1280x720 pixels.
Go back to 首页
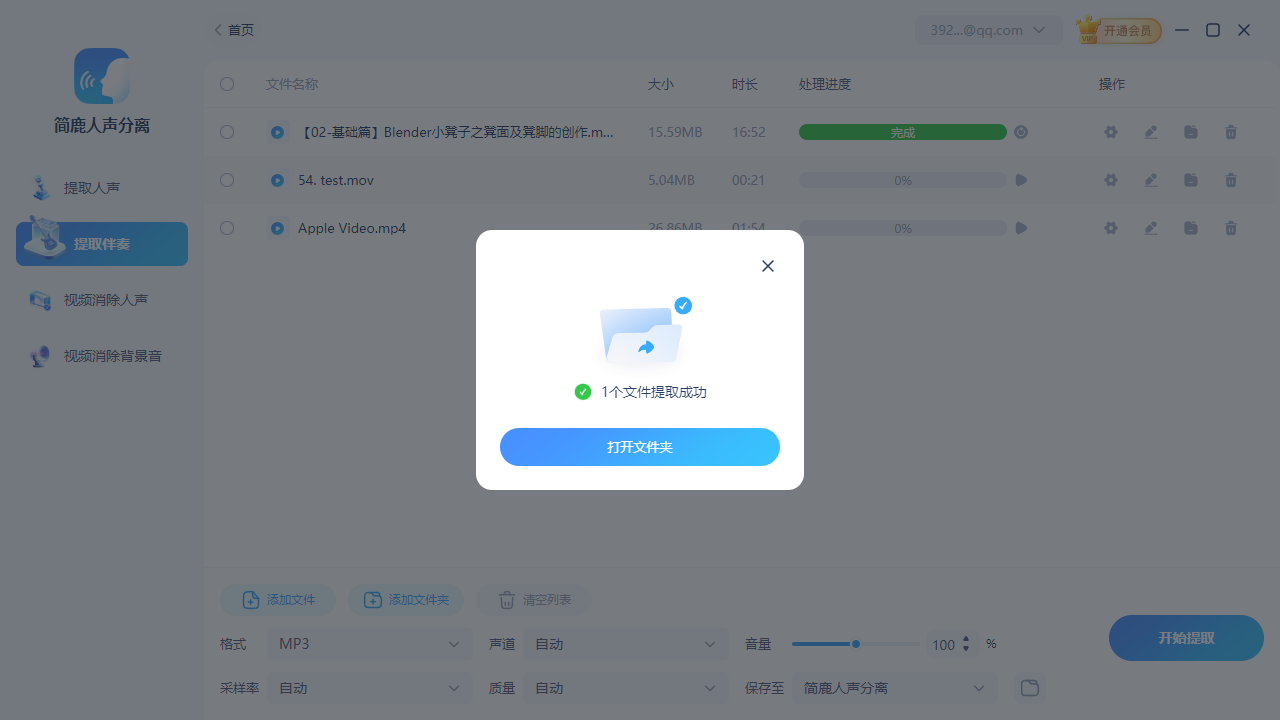click(x=233, y=30)
